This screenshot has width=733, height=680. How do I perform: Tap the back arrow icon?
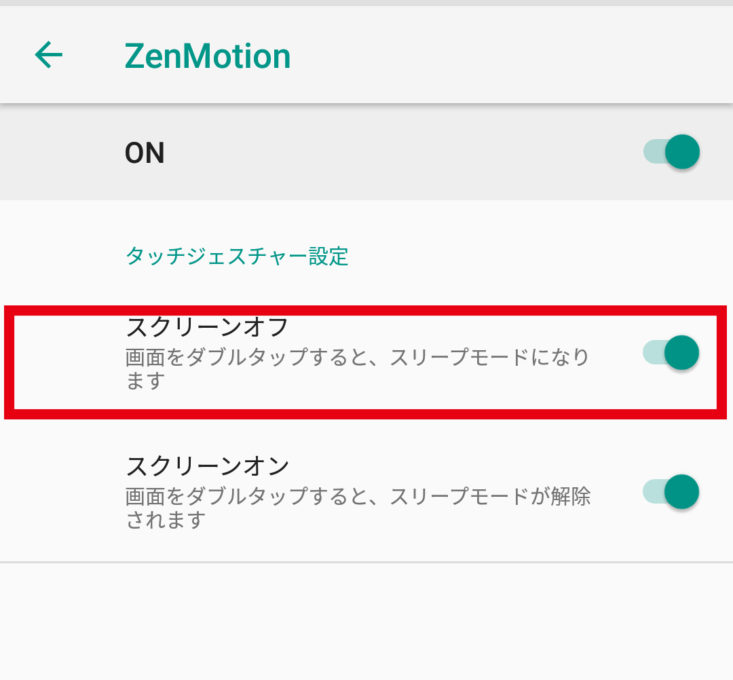(48, 55)
